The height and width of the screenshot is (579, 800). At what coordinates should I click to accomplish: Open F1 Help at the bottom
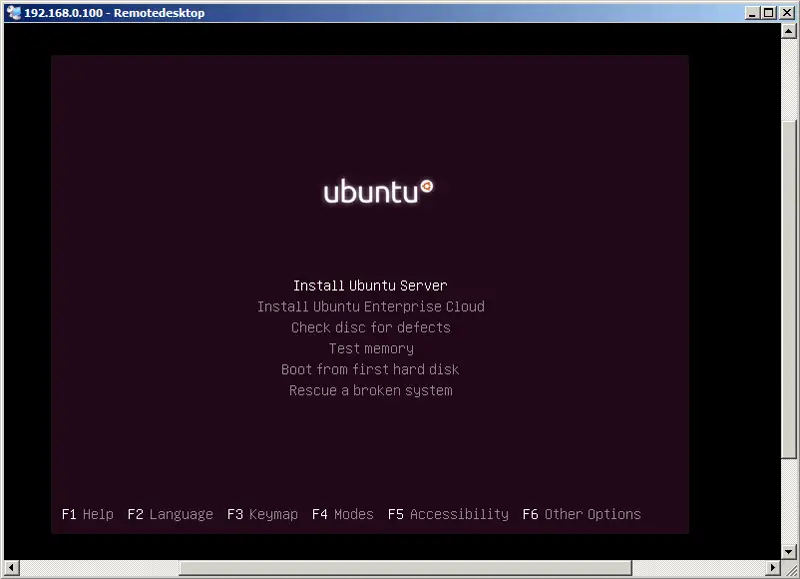[x=87, y=514]
